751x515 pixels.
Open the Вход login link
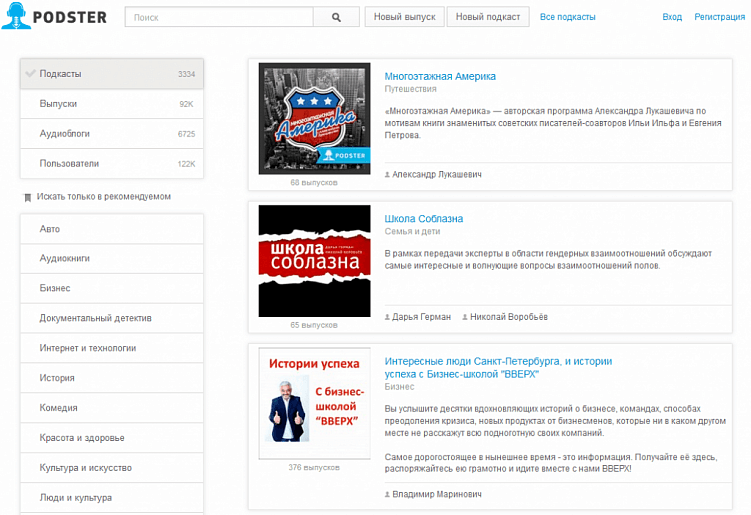click(672, 17)
